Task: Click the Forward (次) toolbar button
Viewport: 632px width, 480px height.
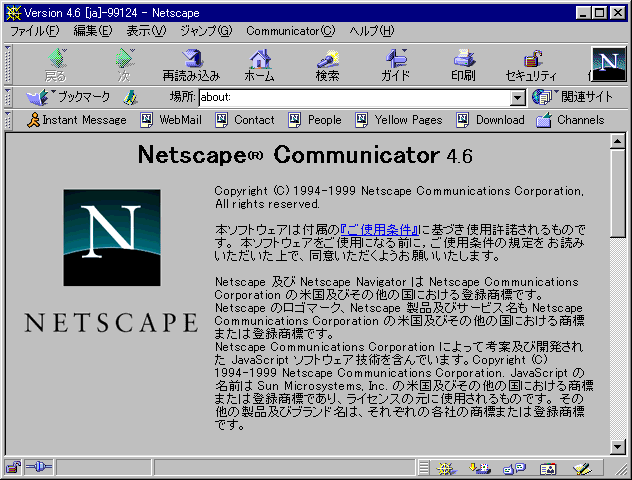Action: 124,65
